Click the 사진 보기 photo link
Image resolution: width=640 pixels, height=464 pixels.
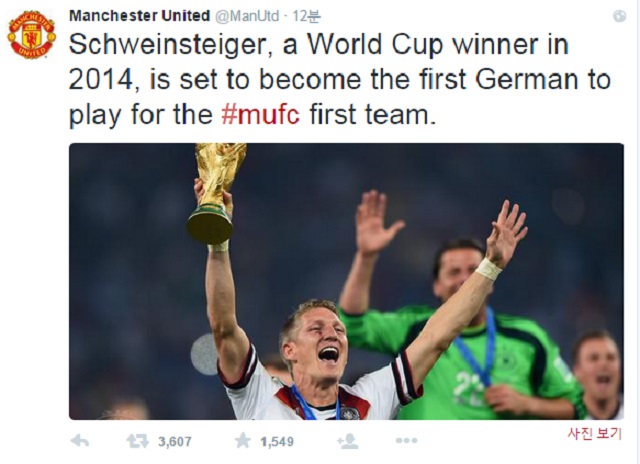(594, 433)
